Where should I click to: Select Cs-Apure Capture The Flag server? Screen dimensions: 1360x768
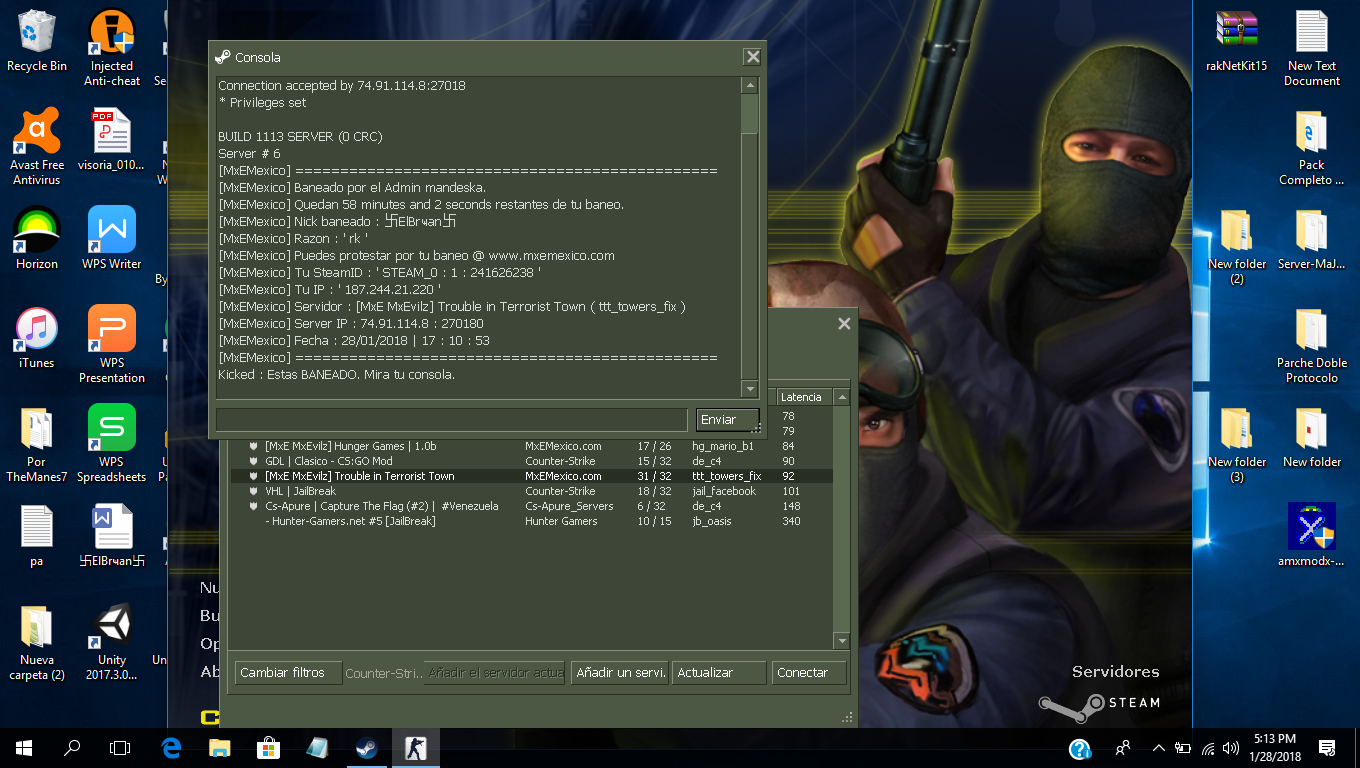[531, 506]
